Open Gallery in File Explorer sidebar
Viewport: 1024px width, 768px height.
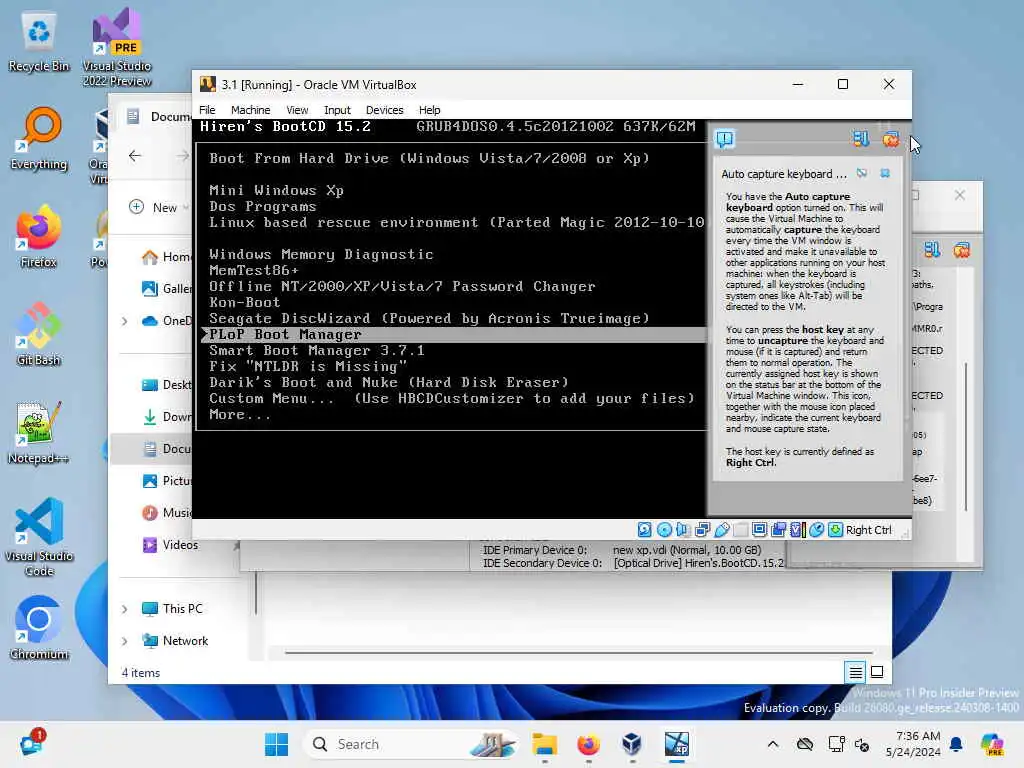(167, 289)
